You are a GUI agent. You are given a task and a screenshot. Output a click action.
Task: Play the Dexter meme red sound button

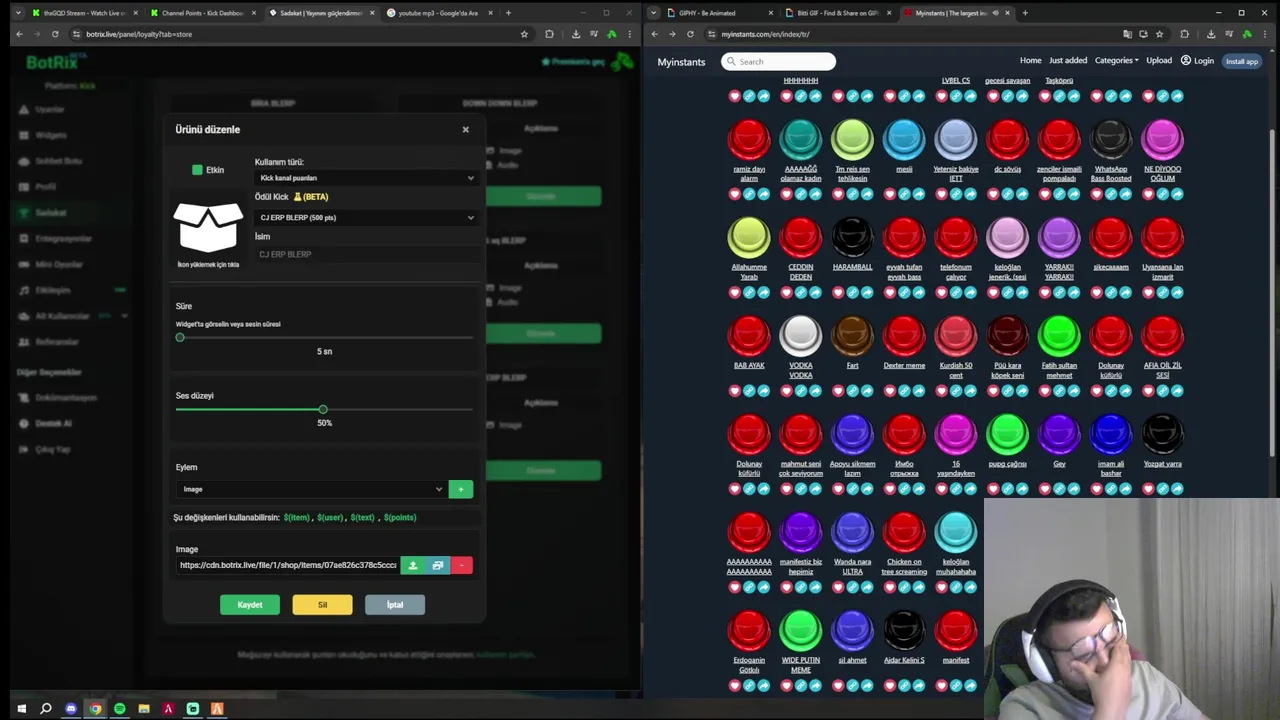[x=904, y=336]
